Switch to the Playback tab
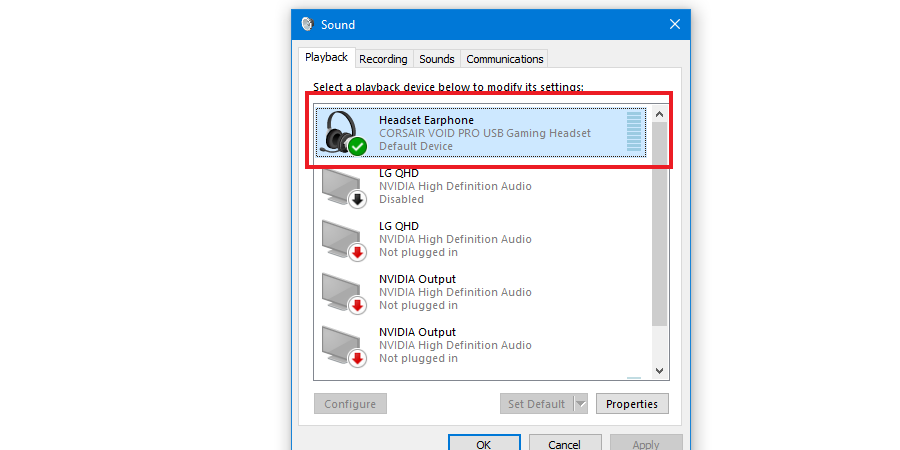The height and width of the screenshot is (450, 900). point(327,57)
